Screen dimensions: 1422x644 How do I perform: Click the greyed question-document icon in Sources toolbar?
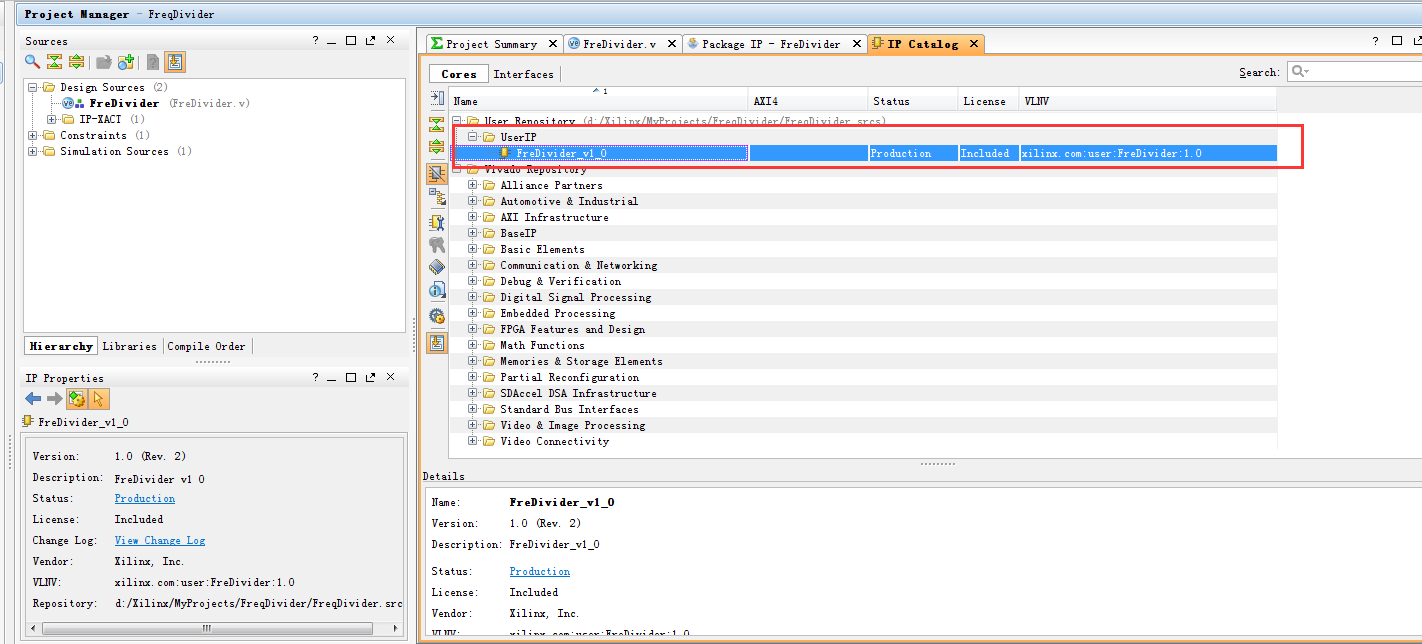[153, 62]
